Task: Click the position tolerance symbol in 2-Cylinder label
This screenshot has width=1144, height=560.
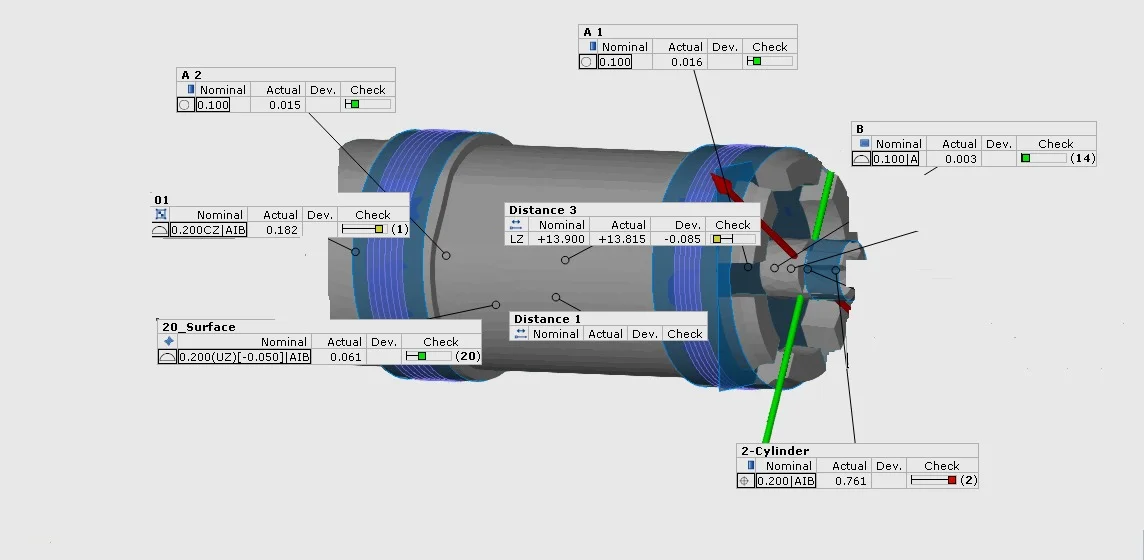Action: (745, 481)
